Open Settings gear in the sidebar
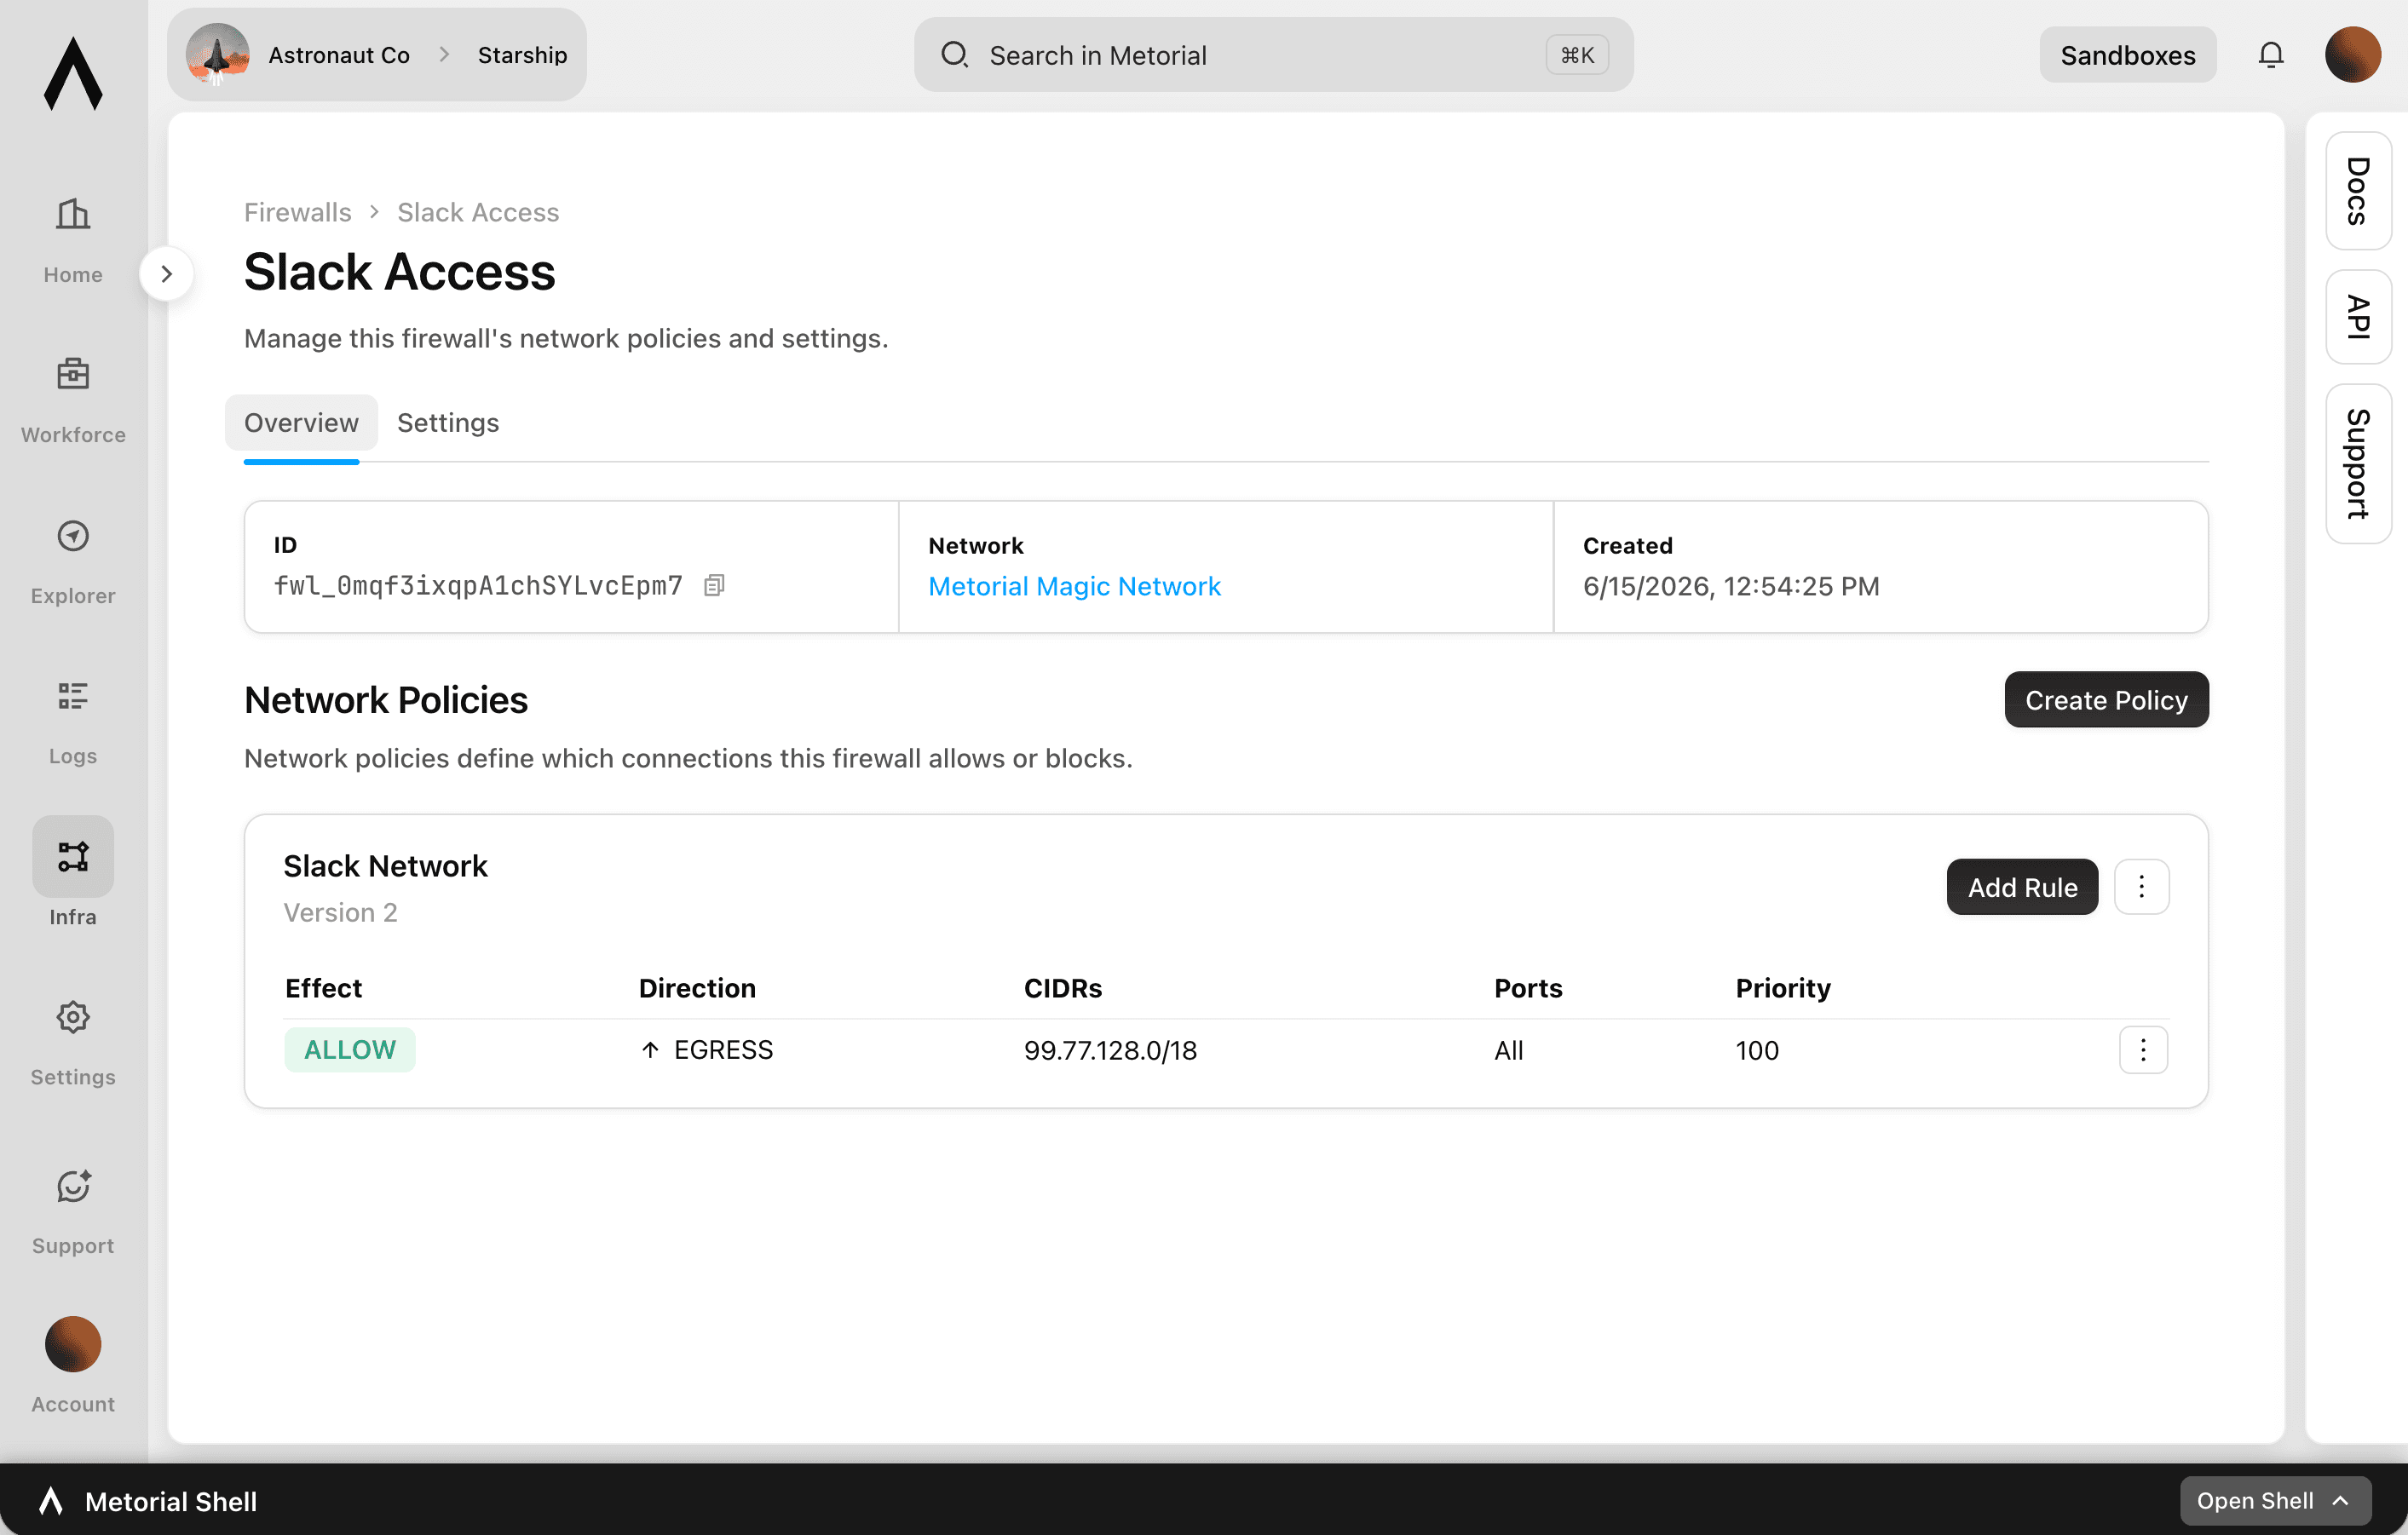 (73, 1017)
